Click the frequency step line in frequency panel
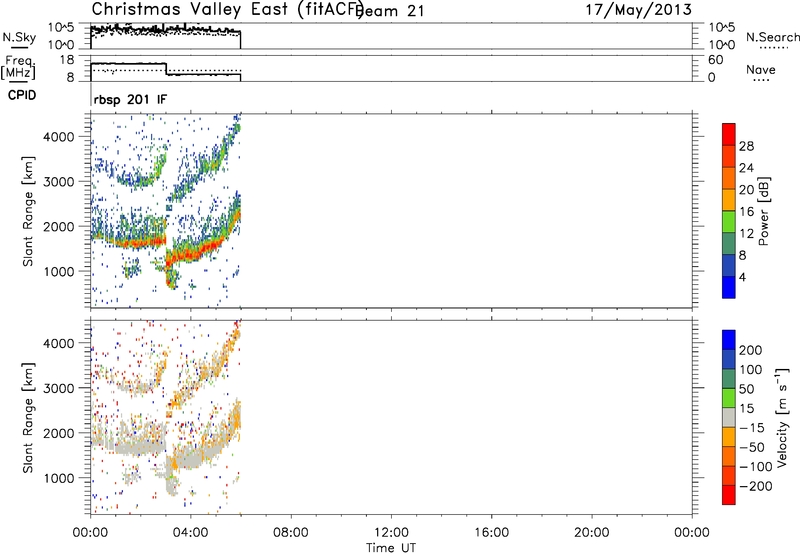Screen dimensions: 800x554 [x=166, y=69]
